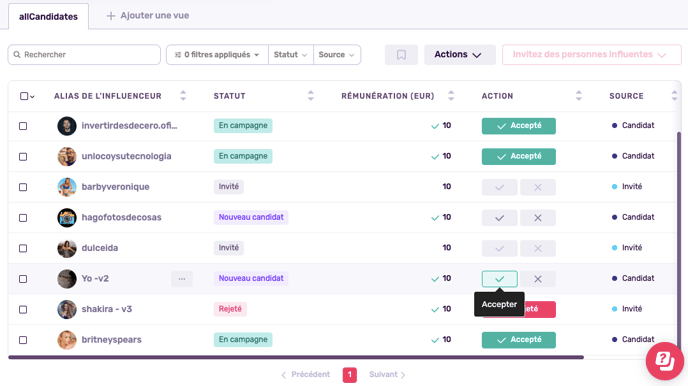Click Nouveau candidat badge for Yo -v2
This screenshot has width=688, height=386.
[251, 279]
